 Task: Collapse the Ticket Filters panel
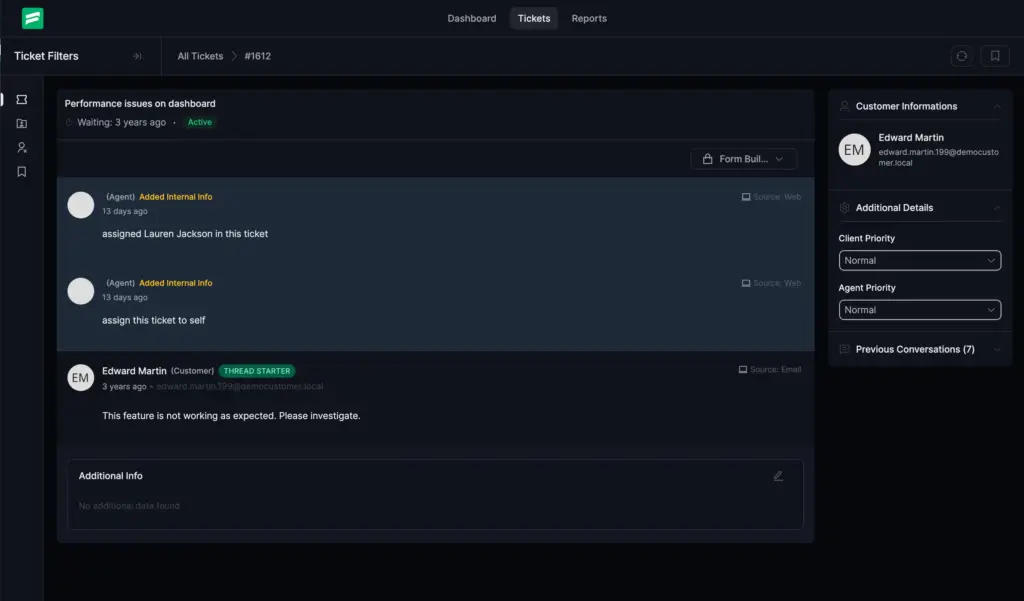pos(138,56)
